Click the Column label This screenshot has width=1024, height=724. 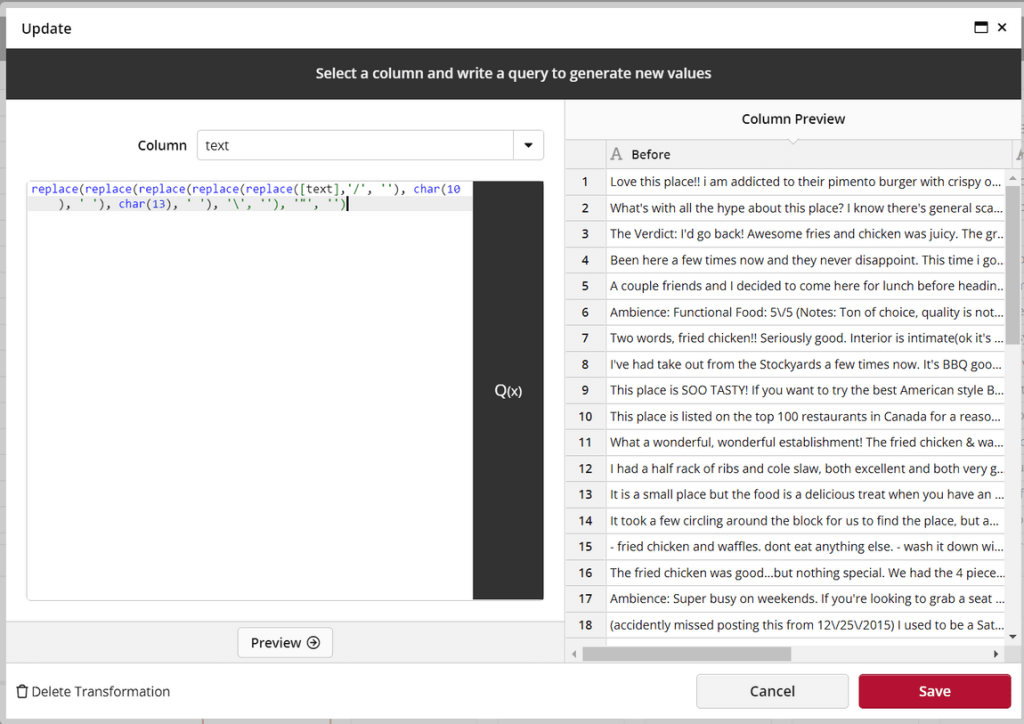162,145
